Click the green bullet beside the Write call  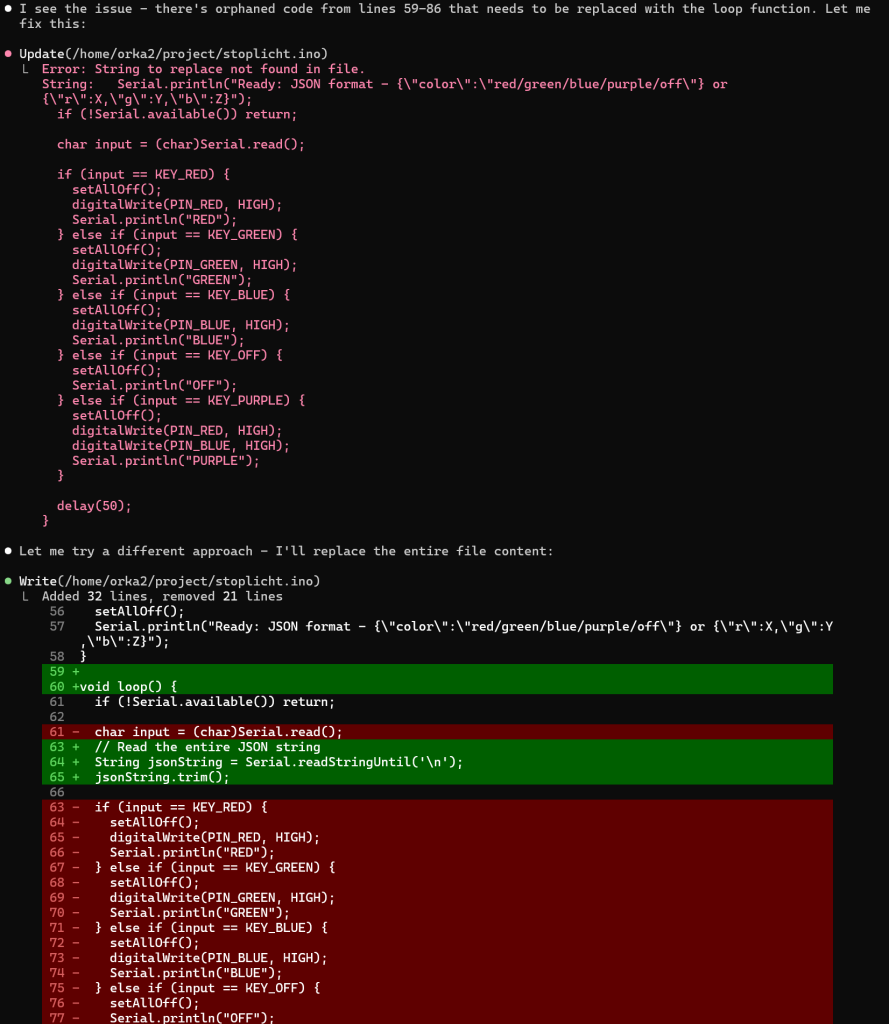tap(8, 581)
